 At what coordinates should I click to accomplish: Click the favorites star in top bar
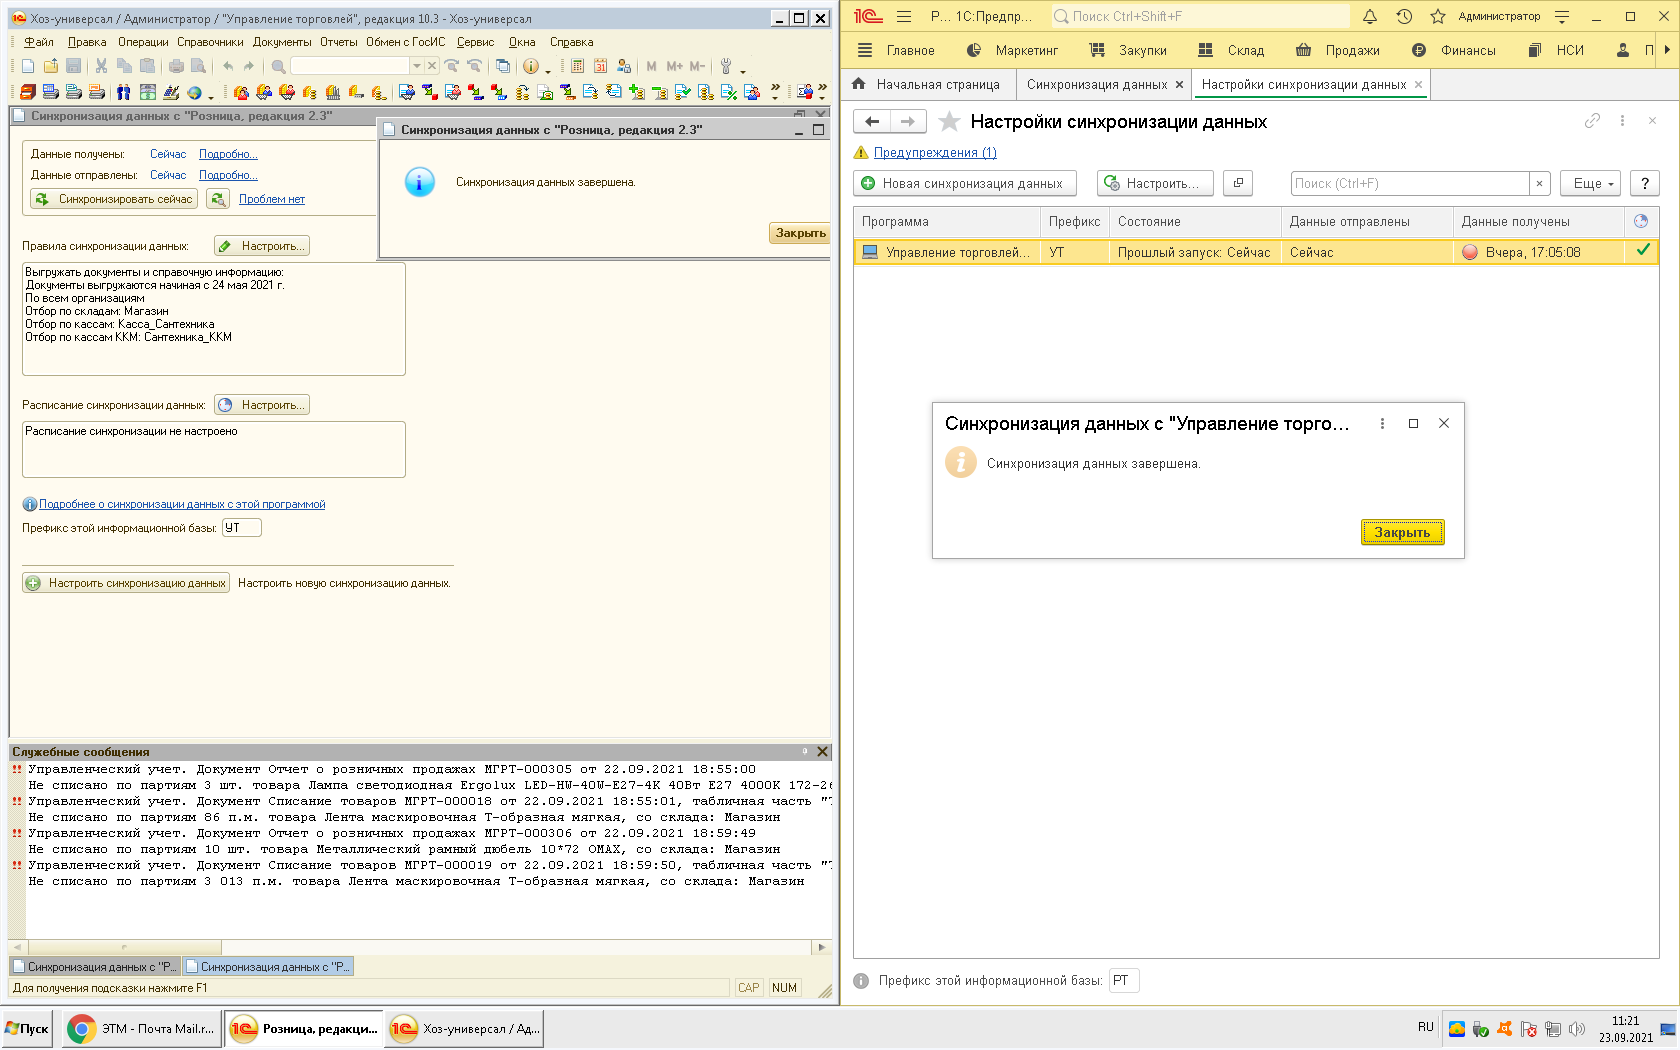[1437, 16]
